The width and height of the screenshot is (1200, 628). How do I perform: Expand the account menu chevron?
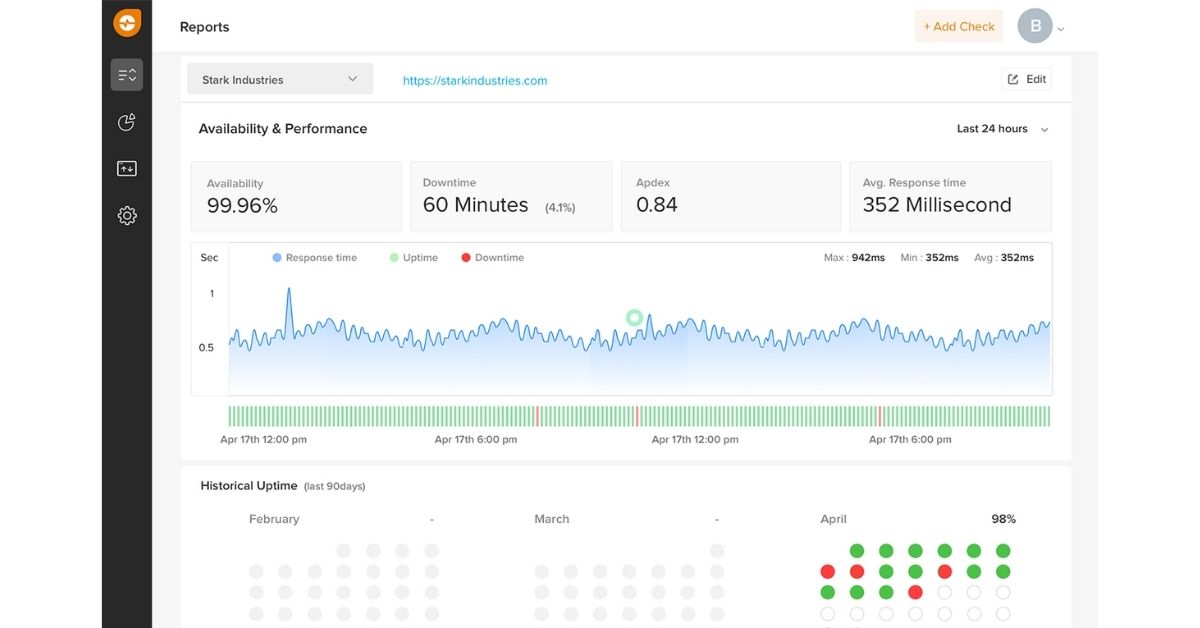click(1061, 29)
